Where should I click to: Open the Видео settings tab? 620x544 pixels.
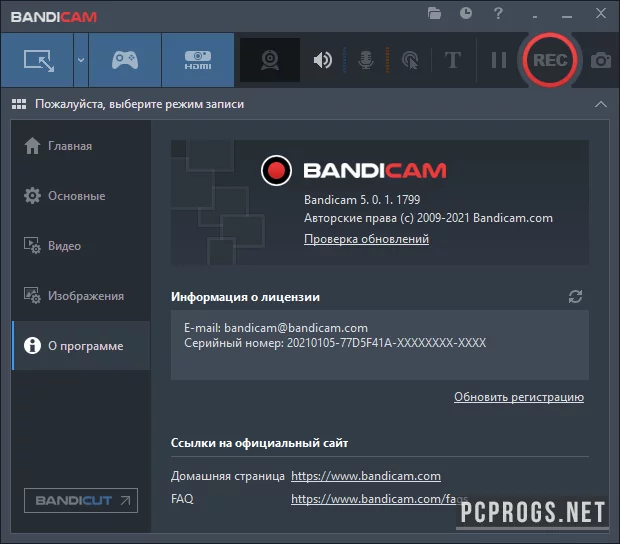click(81, 246)
